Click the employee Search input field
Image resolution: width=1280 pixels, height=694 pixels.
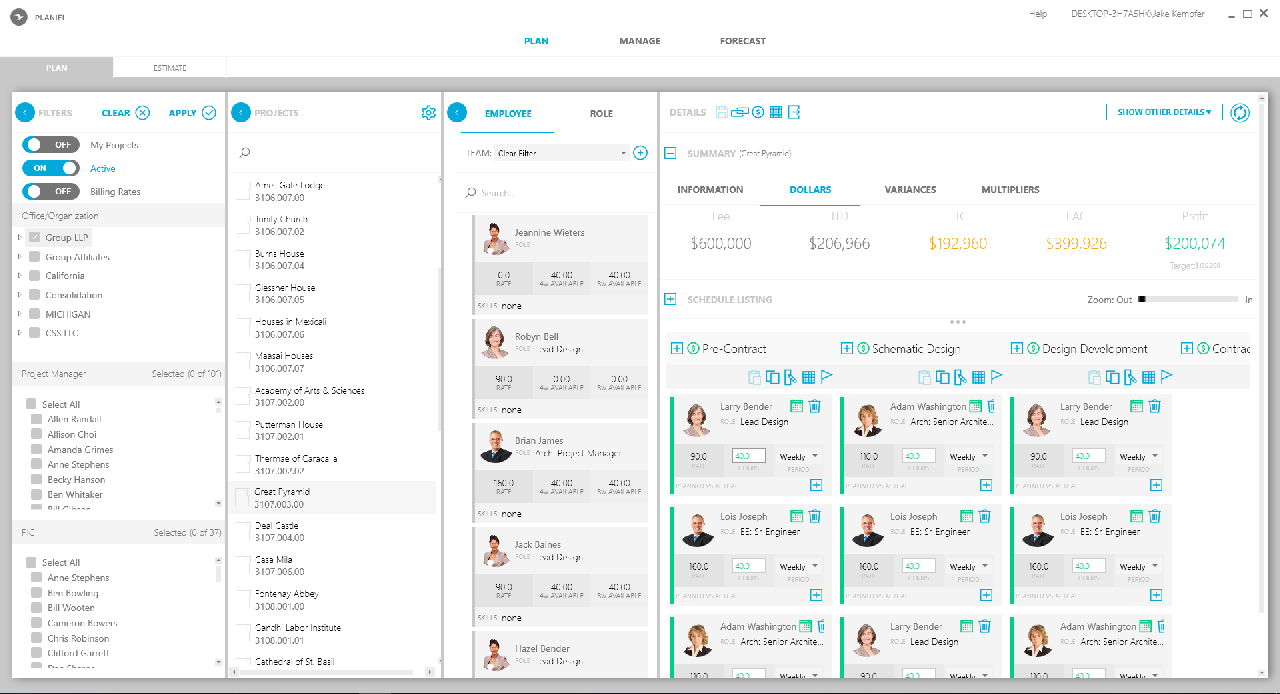coord(565,193)
